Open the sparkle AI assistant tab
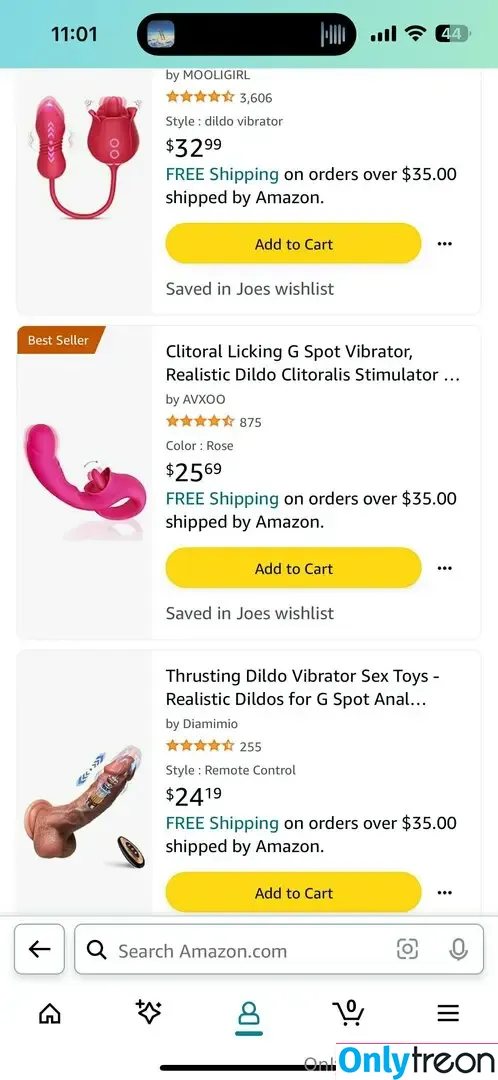 149,1012
